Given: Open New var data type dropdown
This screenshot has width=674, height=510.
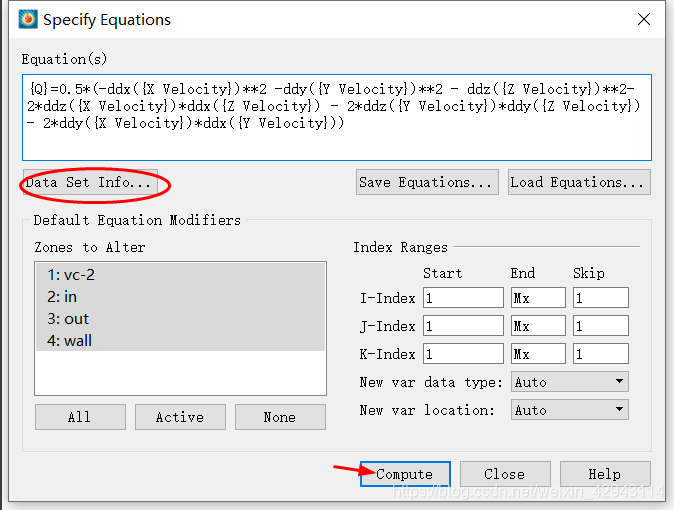Looking at the screenshot, I should 570,382.
